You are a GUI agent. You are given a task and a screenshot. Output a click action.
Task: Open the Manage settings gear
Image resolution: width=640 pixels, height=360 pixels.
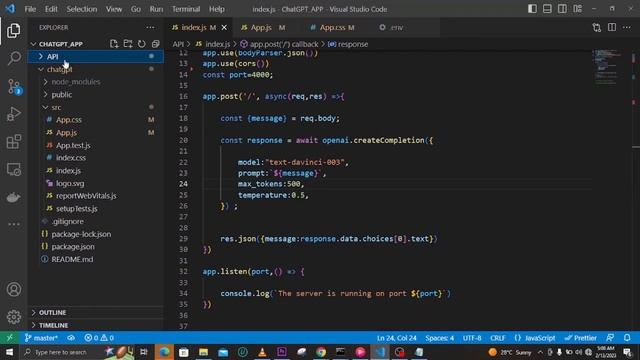[x=14, y=317]
